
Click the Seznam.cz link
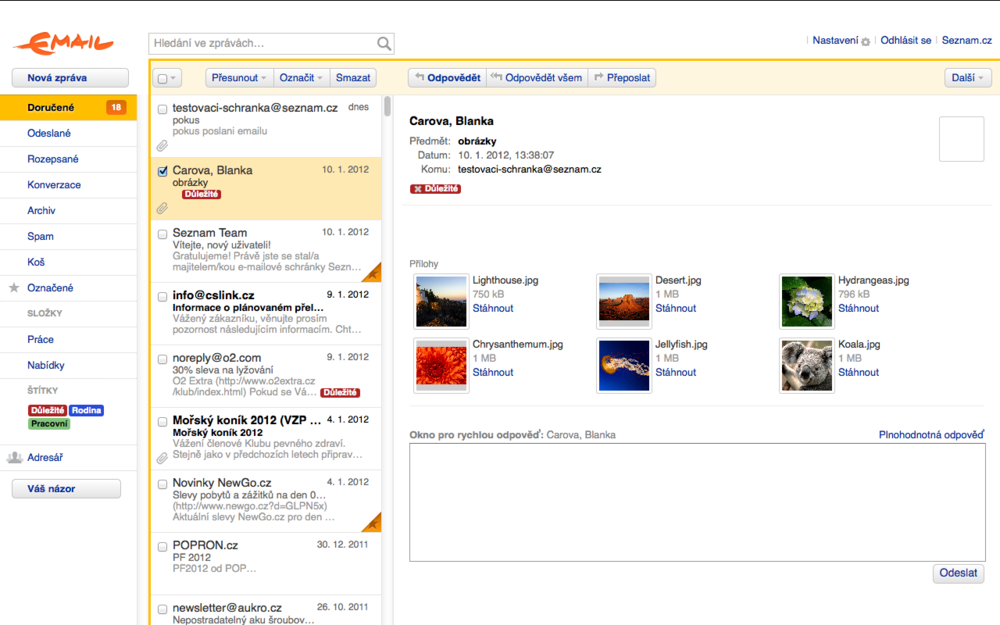967,40
